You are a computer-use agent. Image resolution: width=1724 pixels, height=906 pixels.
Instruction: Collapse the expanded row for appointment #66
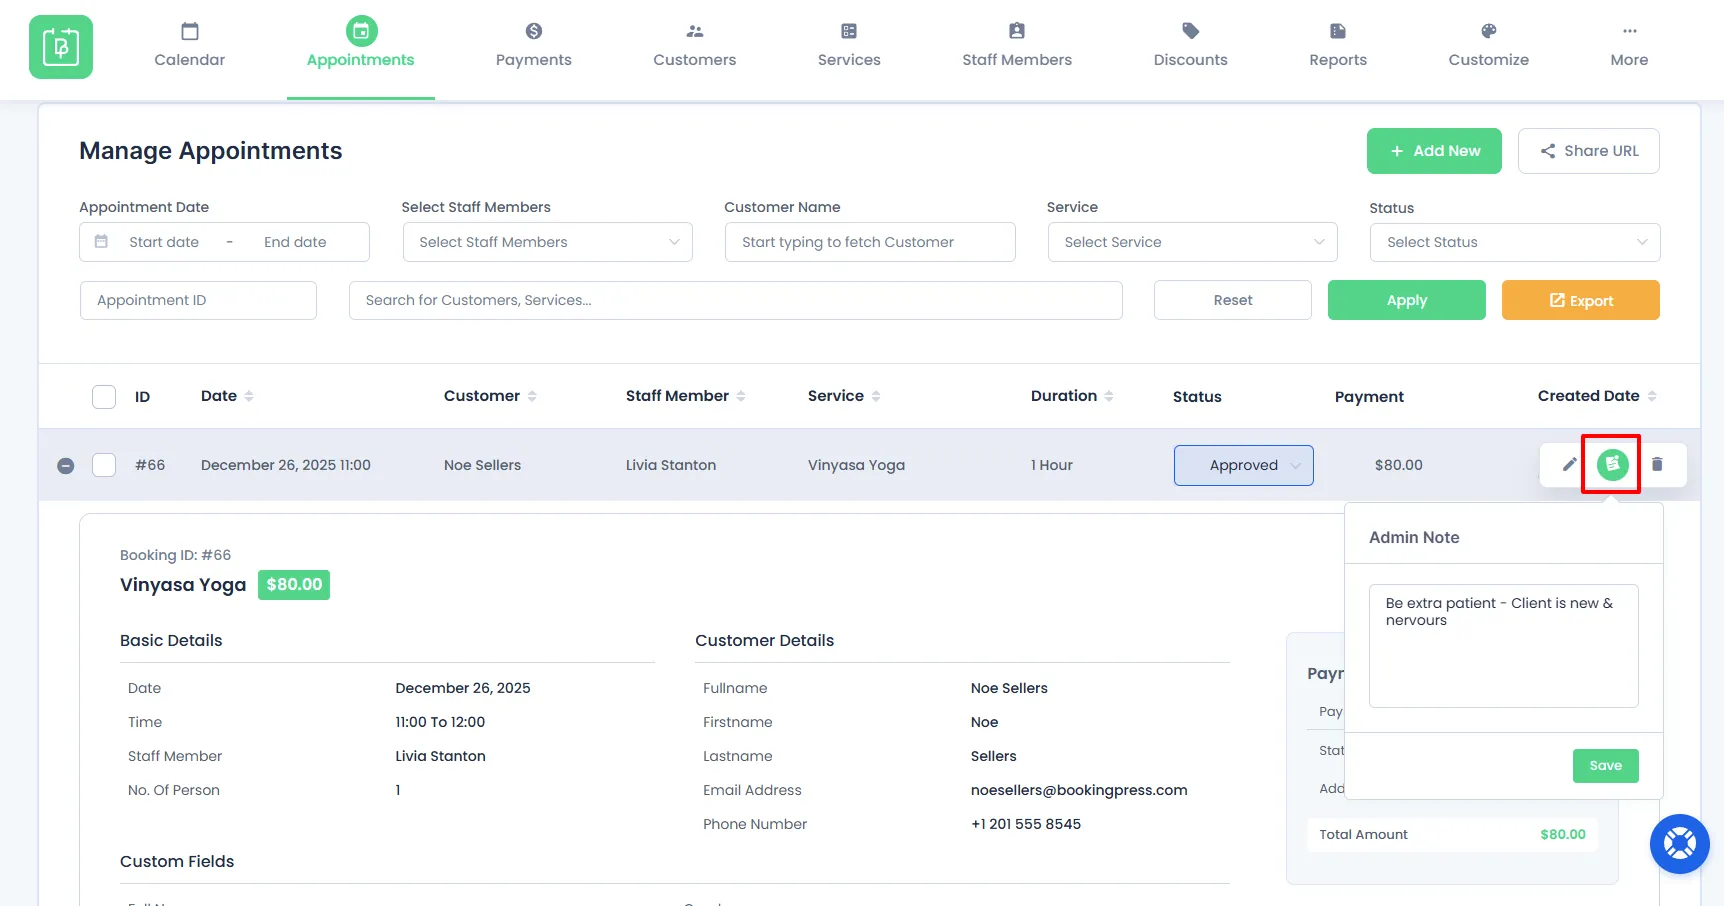(x=66, y=466)
